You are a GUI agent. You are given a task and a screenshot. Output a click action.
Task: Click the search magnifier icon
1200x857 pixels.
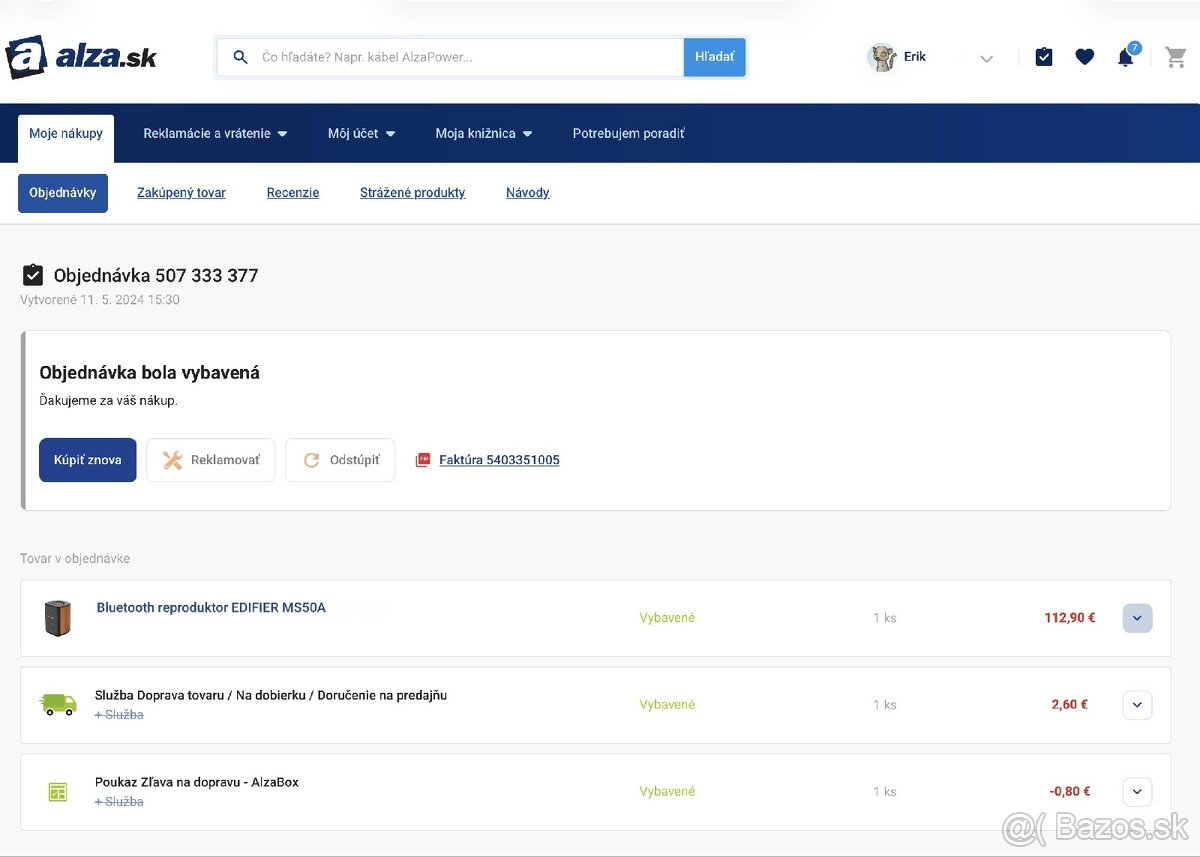coord(240,57)
